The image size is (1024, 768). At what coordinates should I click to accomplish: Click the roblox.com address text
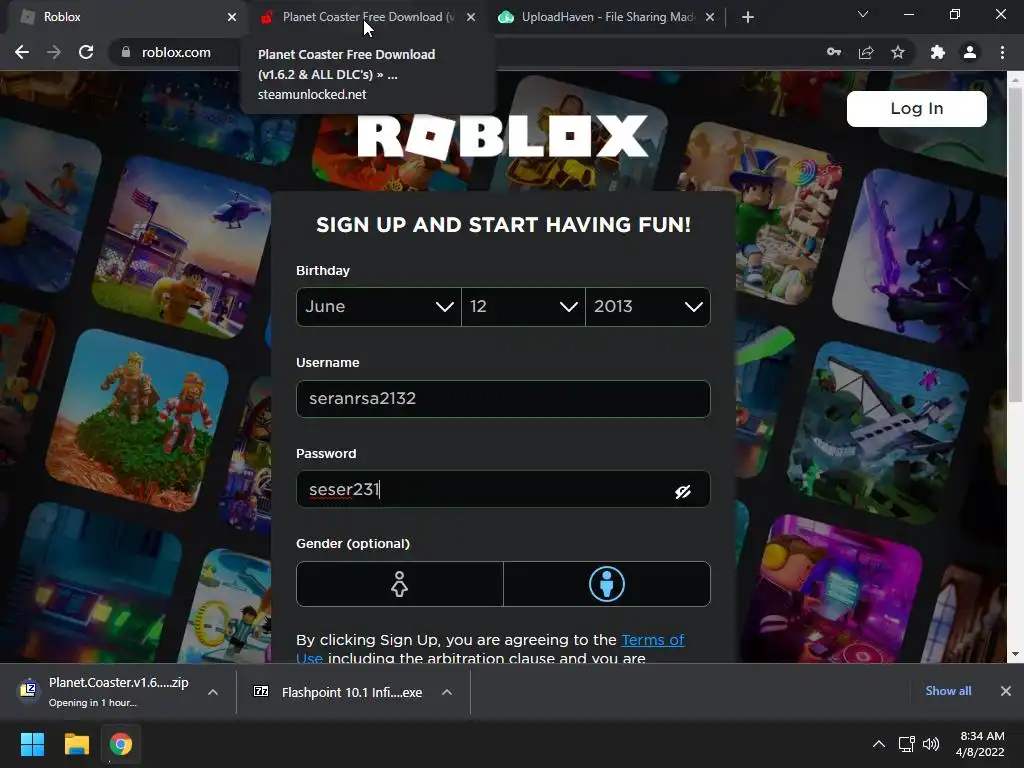coord(176,52)
